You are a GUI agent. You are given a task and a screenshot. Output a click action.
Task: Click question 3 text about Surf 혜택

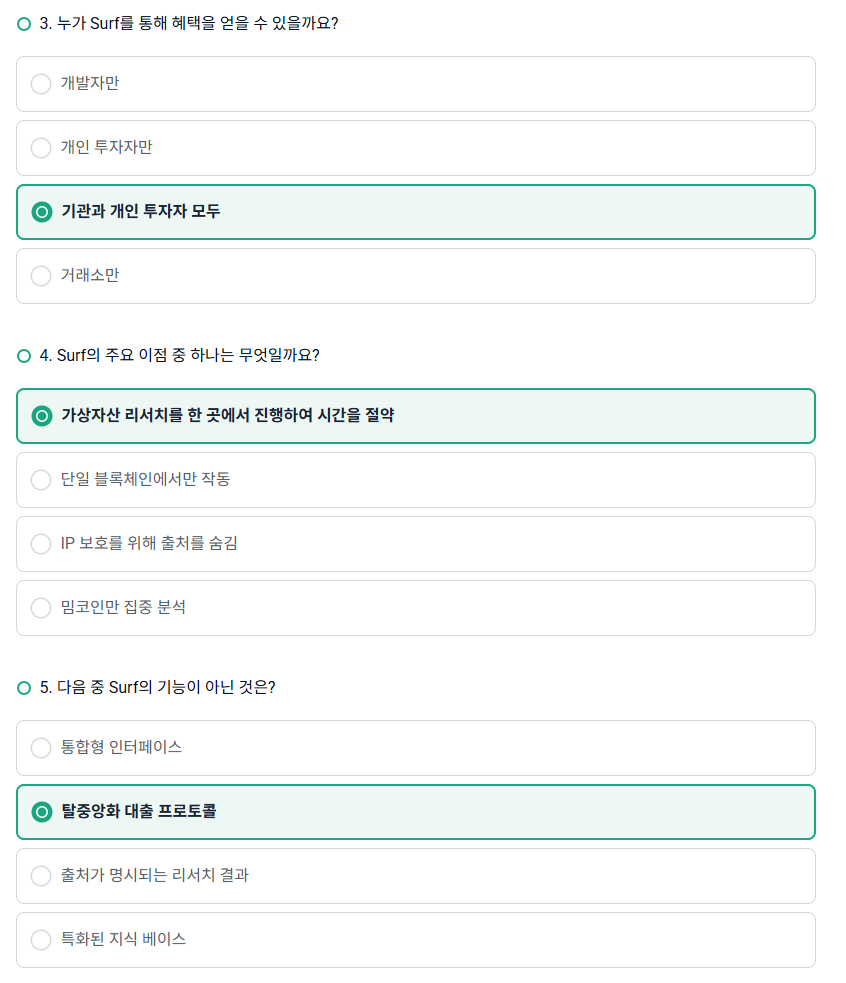click(189, 23)
